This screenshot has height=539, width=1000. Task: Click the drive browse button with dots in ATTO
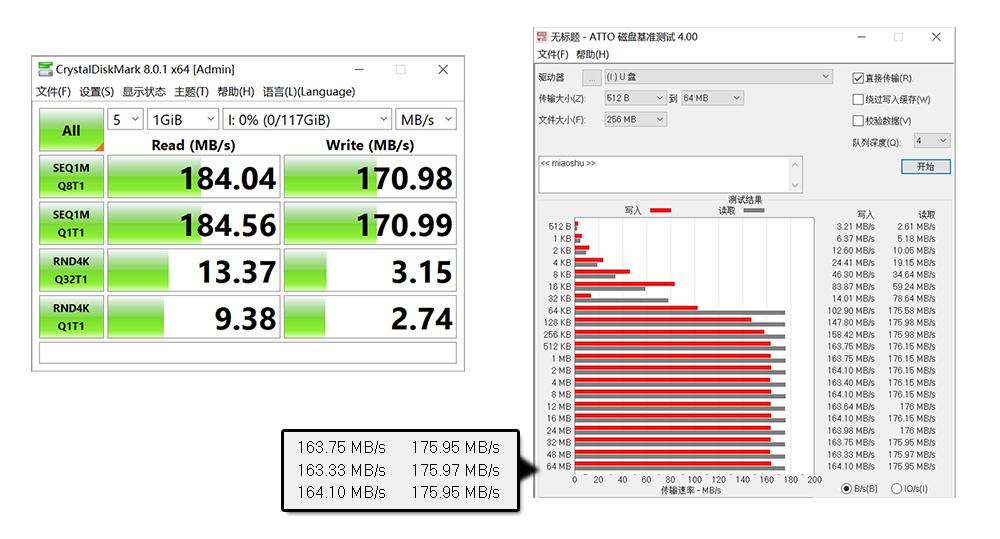click(592, 77)
